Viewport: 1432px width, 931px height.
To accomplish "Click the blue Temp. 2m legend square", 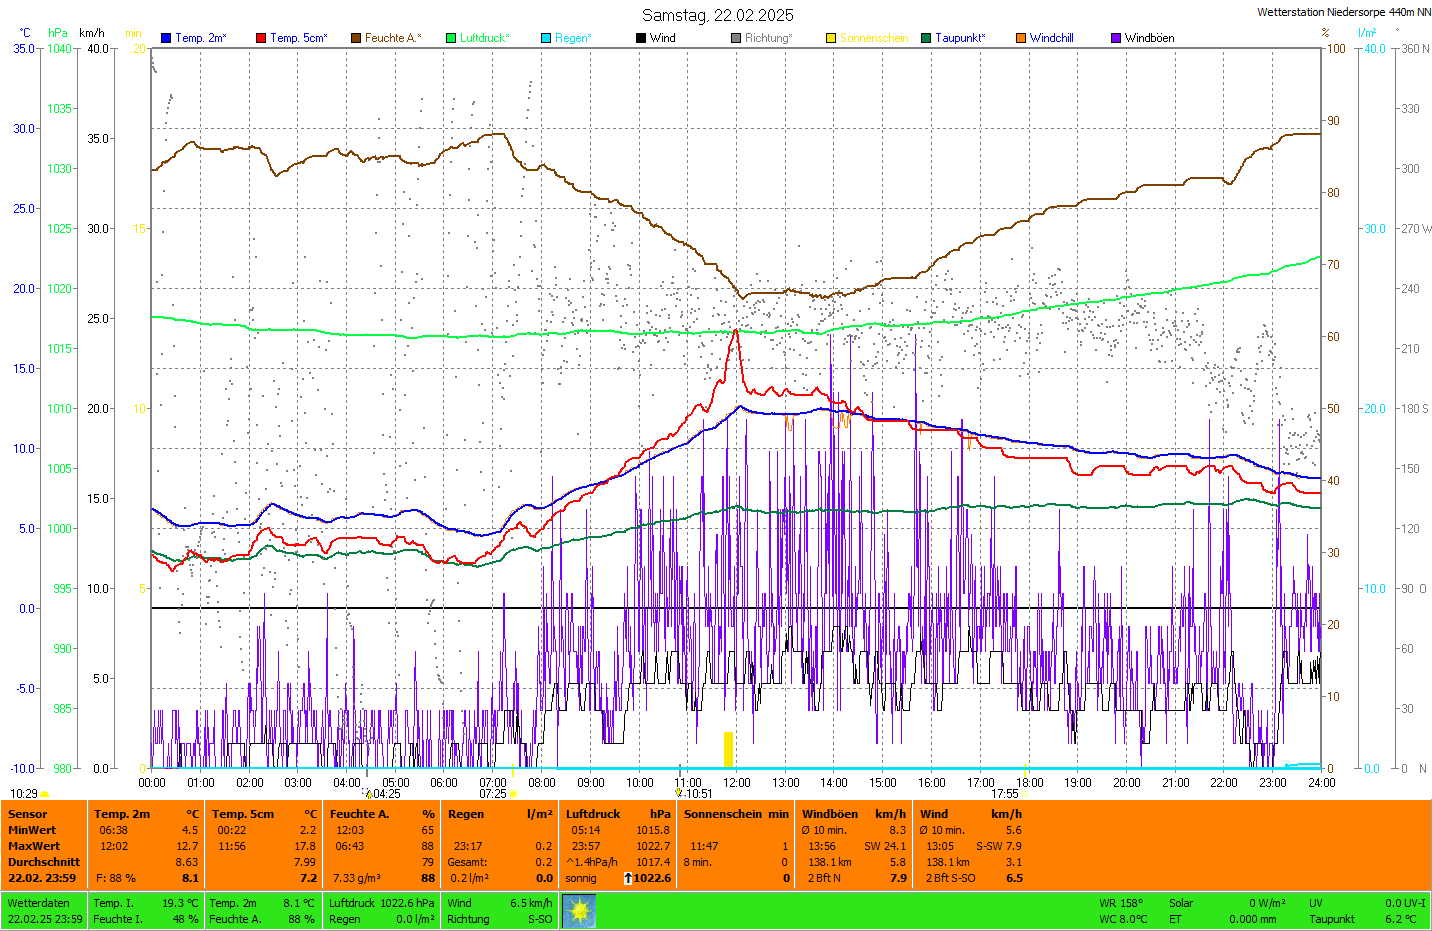I will (x=166, y=38).
